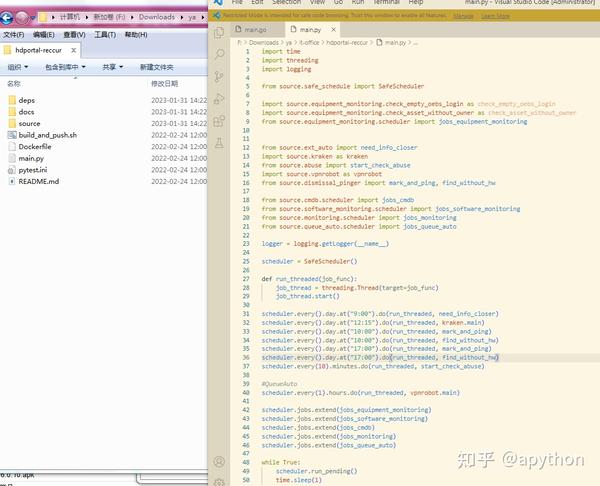Click the VS Code logo icon in title bar
This screenshot has width=600, height=486.
(x=218, y=2)
